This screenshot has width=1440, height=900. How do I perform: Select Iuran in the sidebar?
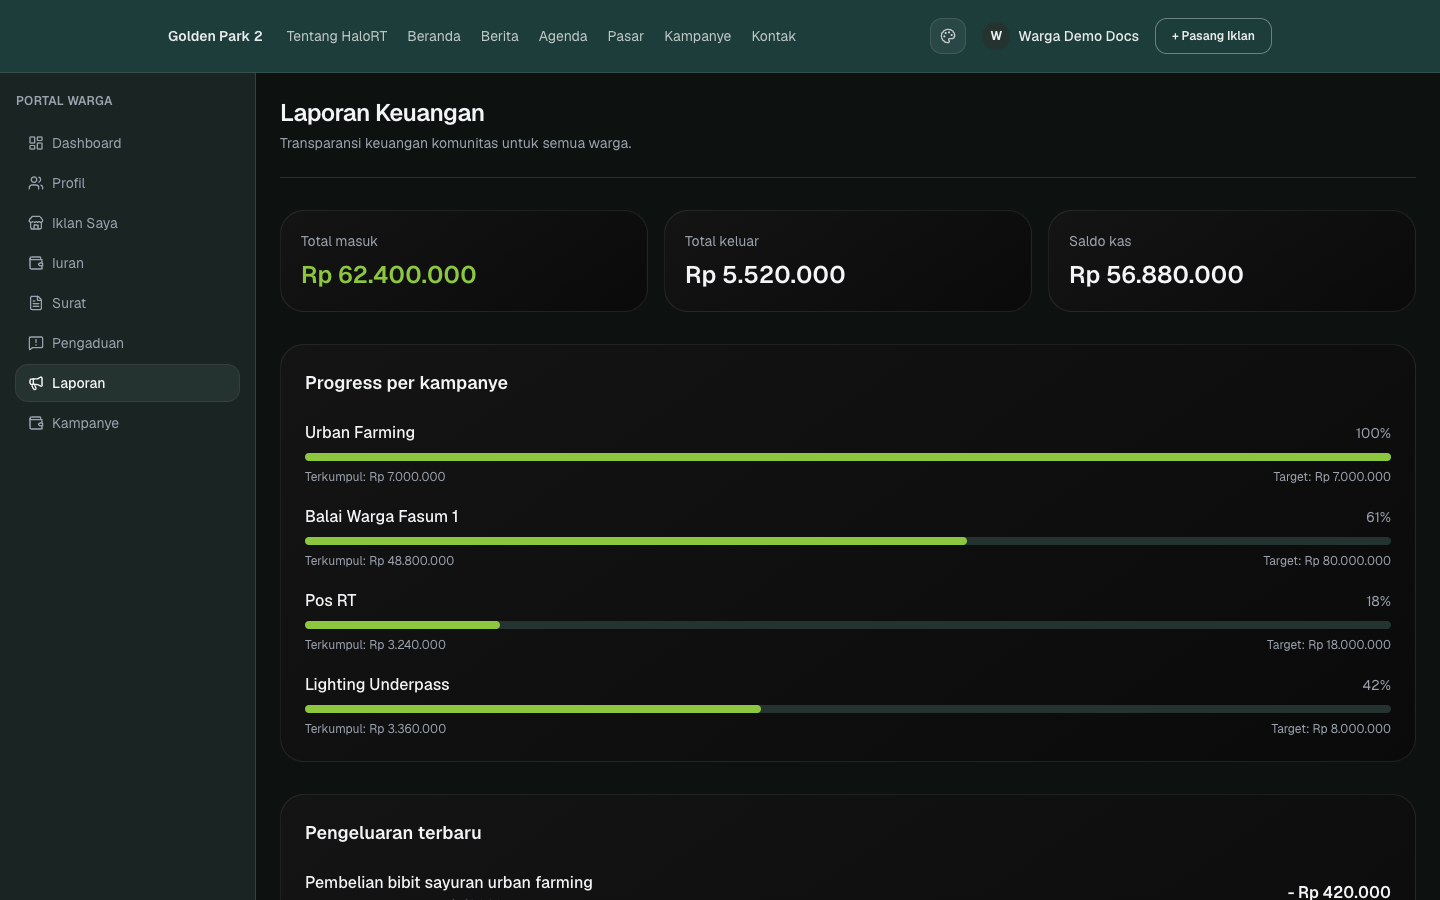[x=127, y=263]
